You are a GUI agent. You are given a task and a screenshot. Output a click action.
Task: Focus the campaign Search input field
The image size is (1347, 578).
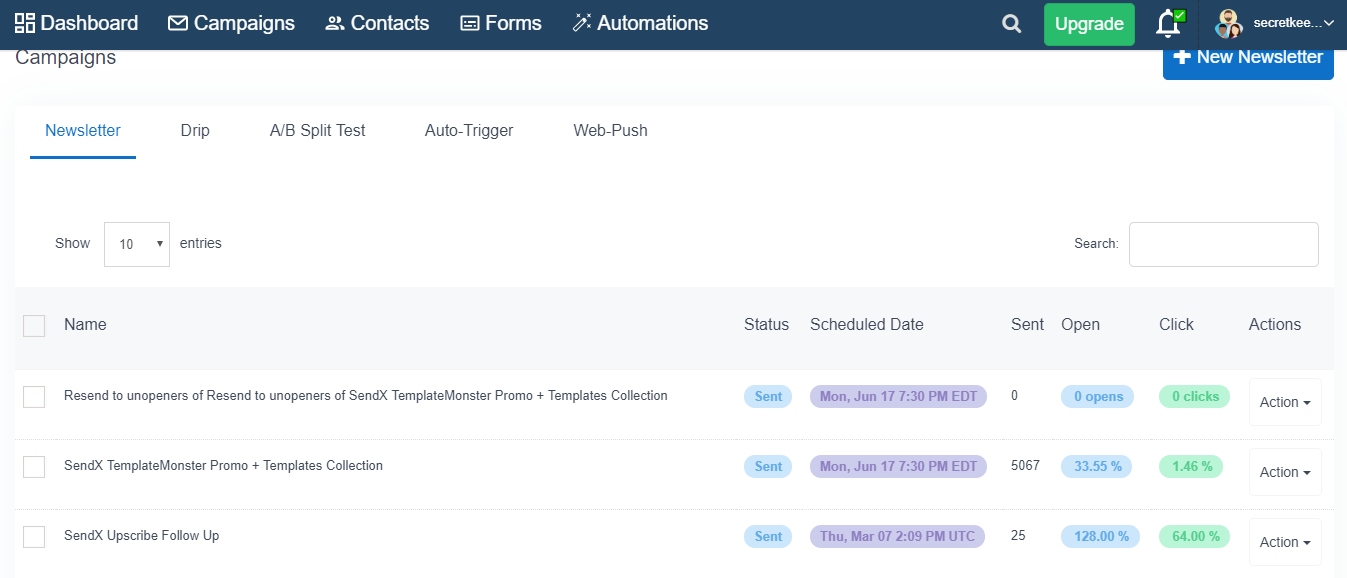pos(1223,244)
